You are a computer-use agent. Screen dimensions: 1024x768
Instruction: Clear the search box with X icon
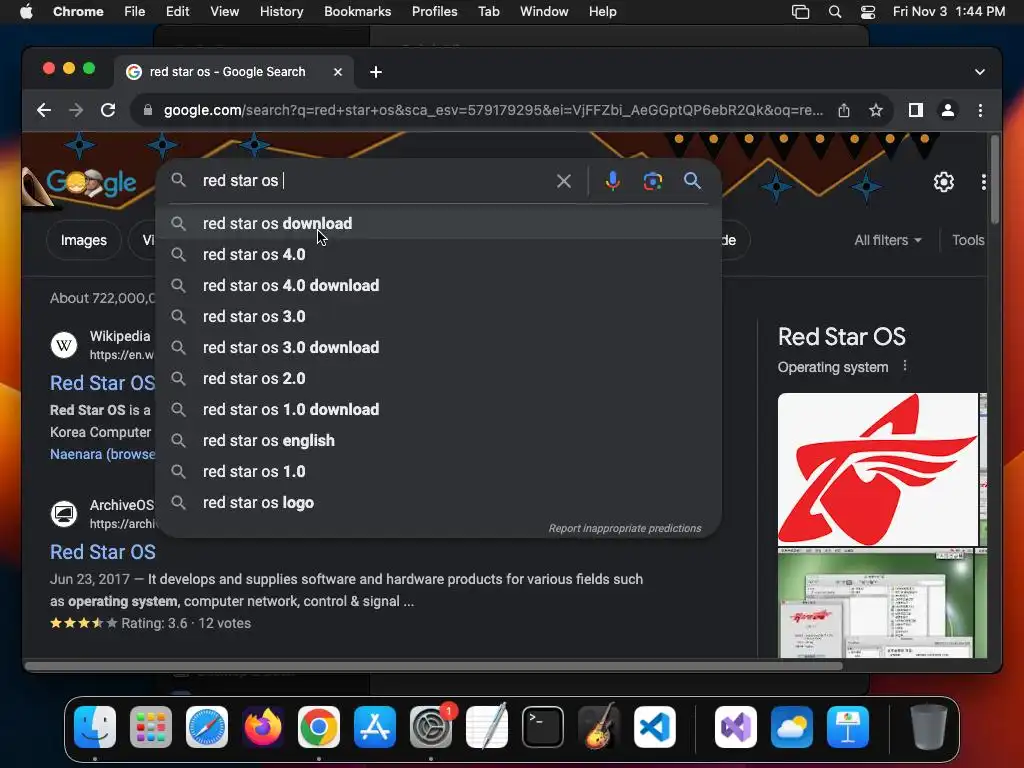pyautogui.click(x=564, y=181)
